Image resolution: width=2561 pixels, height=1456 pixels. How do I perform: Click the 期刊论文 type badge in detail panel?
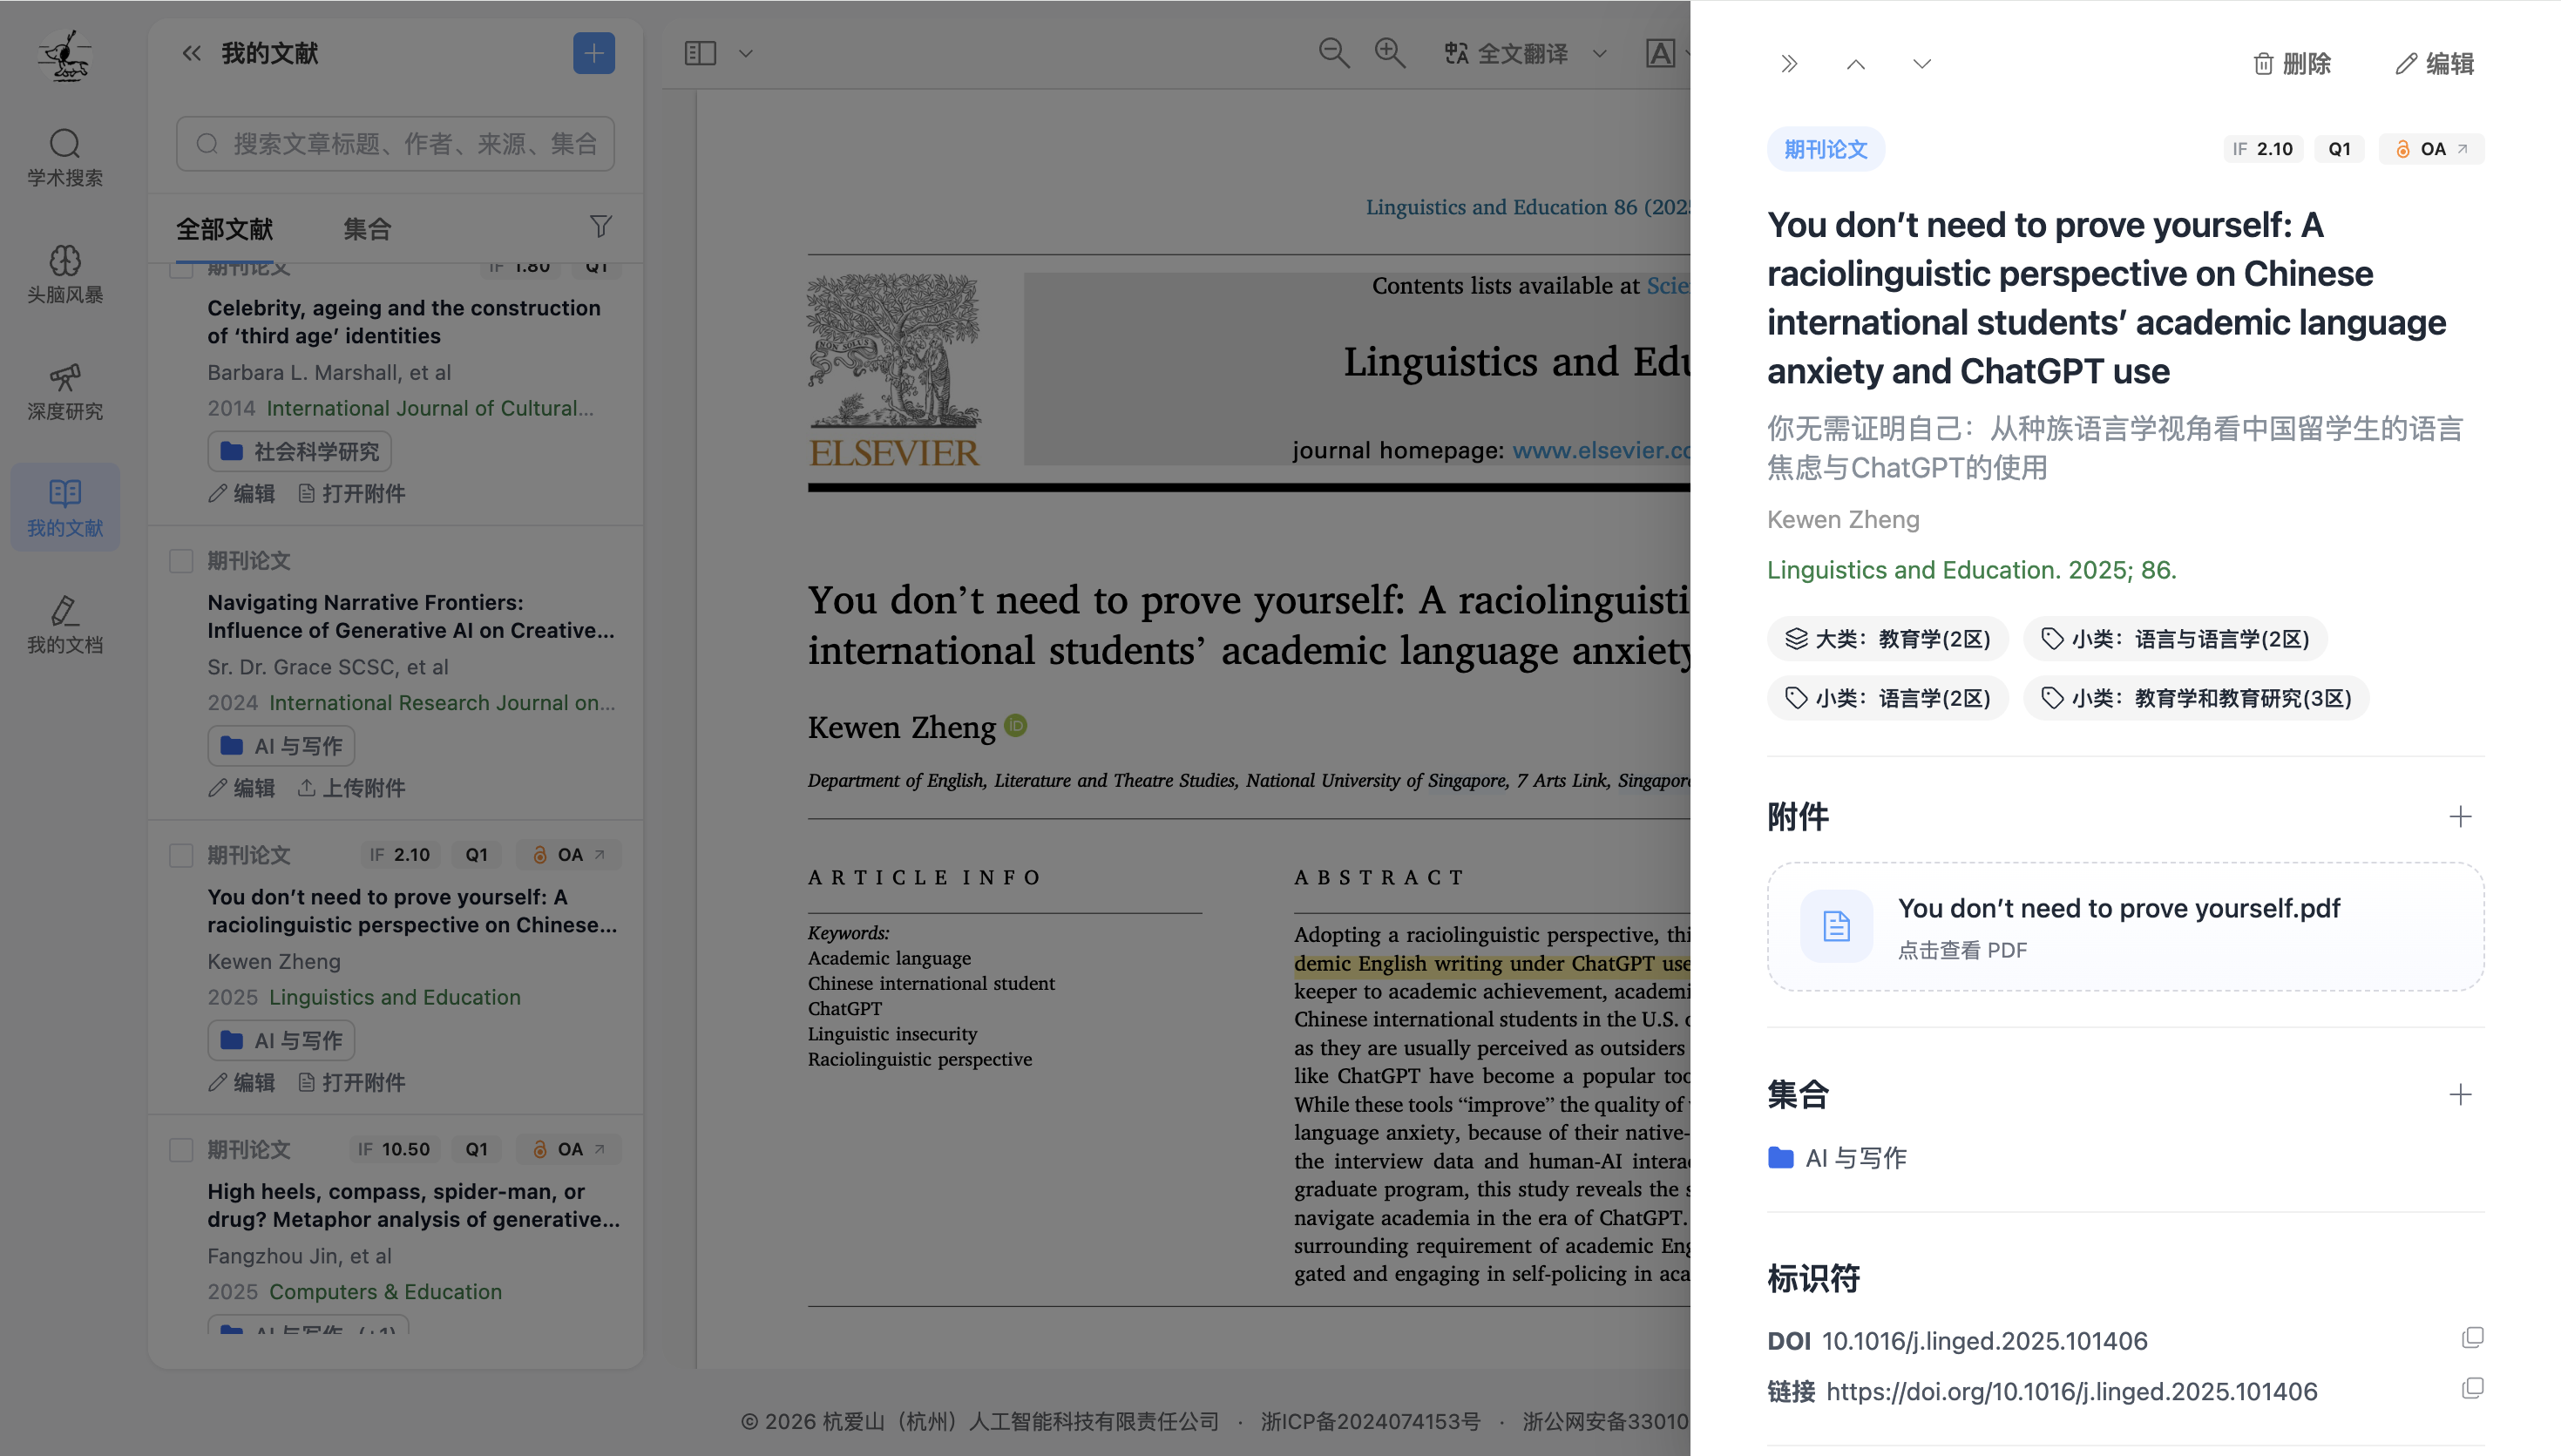tap(1825, 149)
